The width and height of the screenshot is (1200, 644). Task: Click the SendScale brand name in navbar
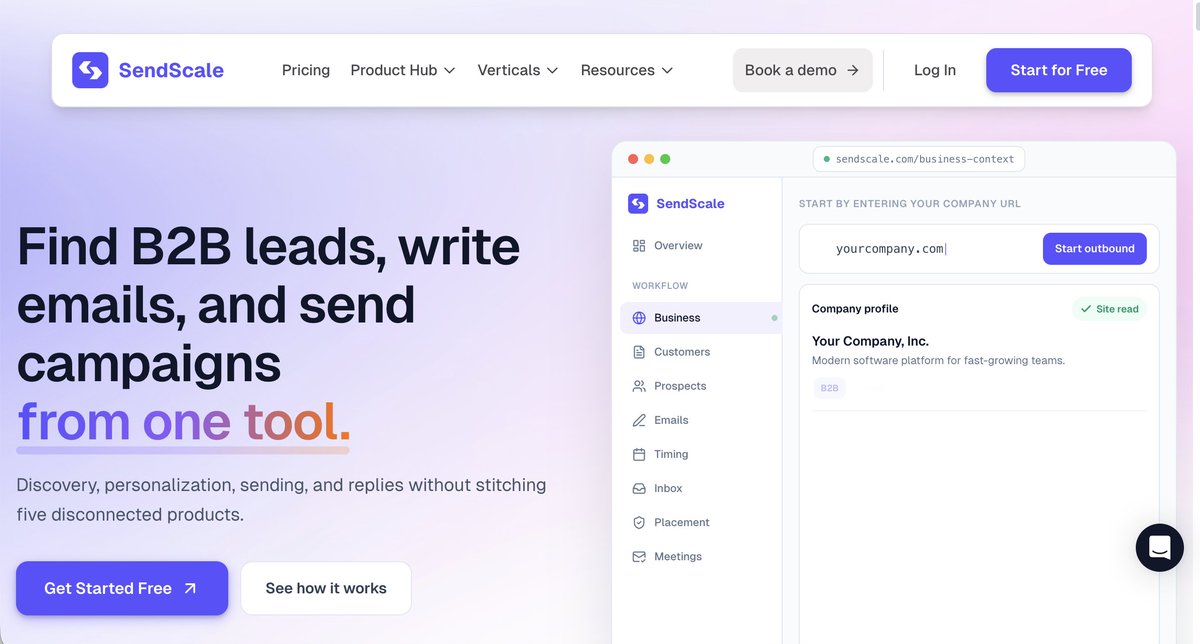[x=171, y=70]
